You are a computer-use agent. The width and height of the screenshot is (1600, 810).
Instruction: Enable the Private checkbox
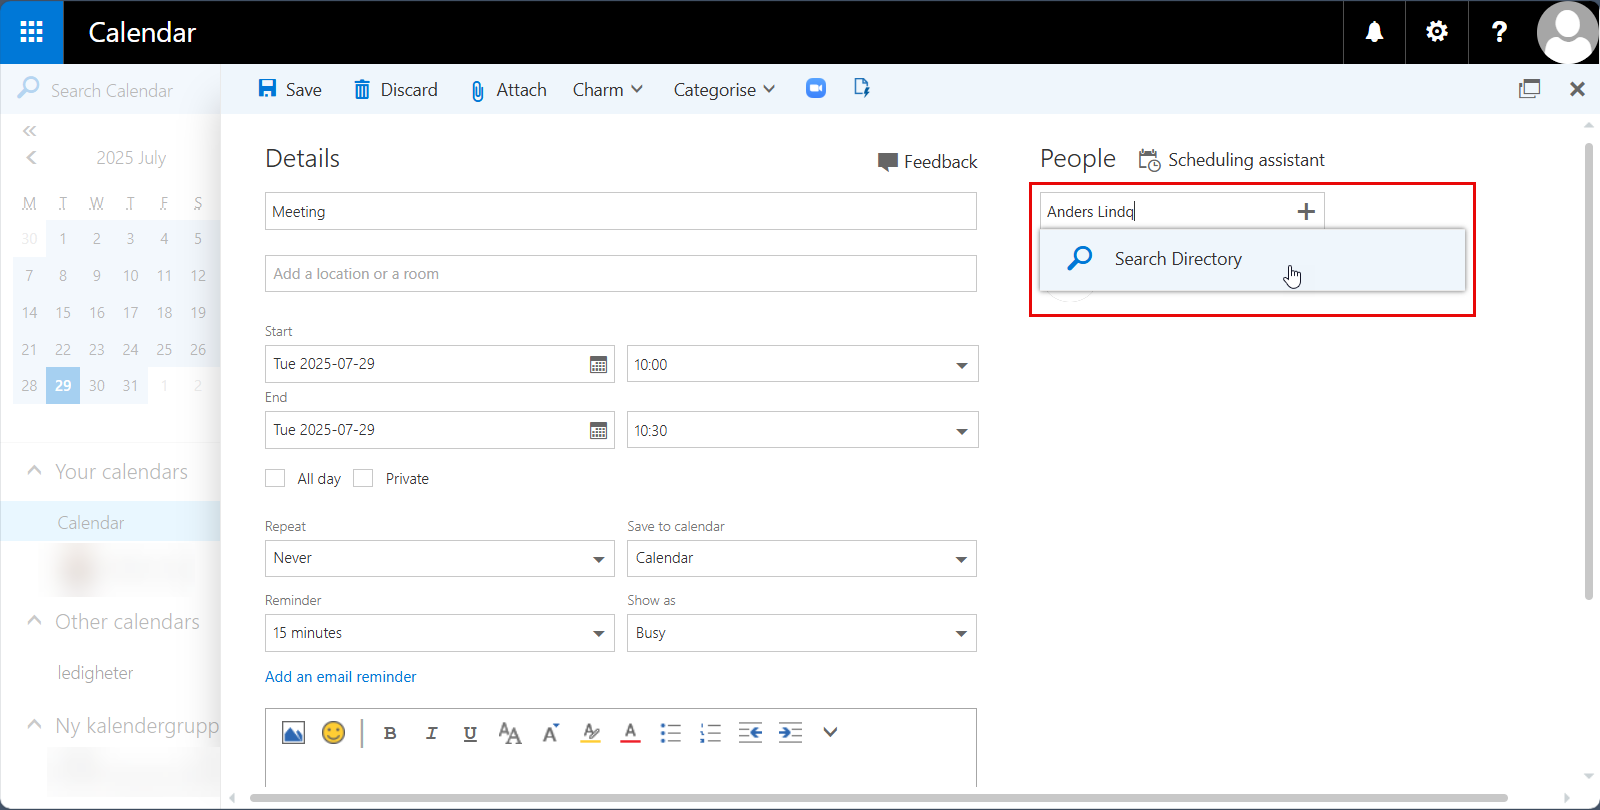363,478
